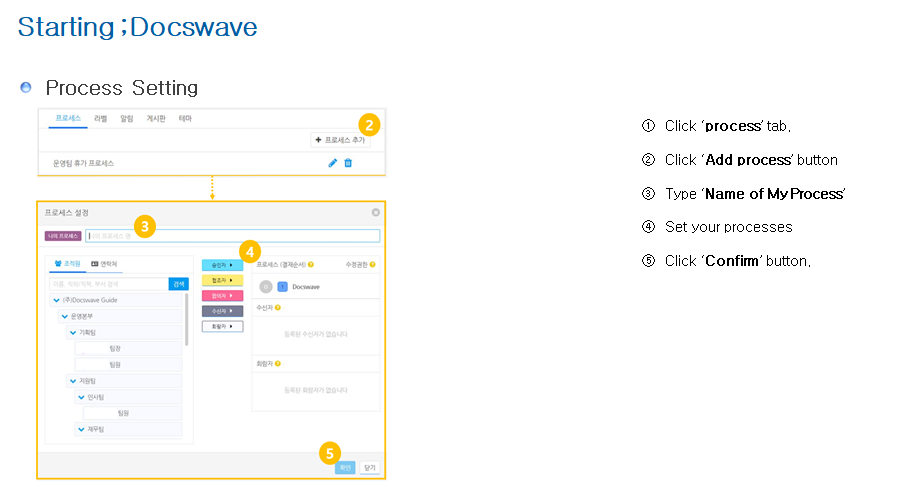Collapse the 기획팀 tree node chevron
Viewport: 915px width, 483px height.
tap(73, 332)
